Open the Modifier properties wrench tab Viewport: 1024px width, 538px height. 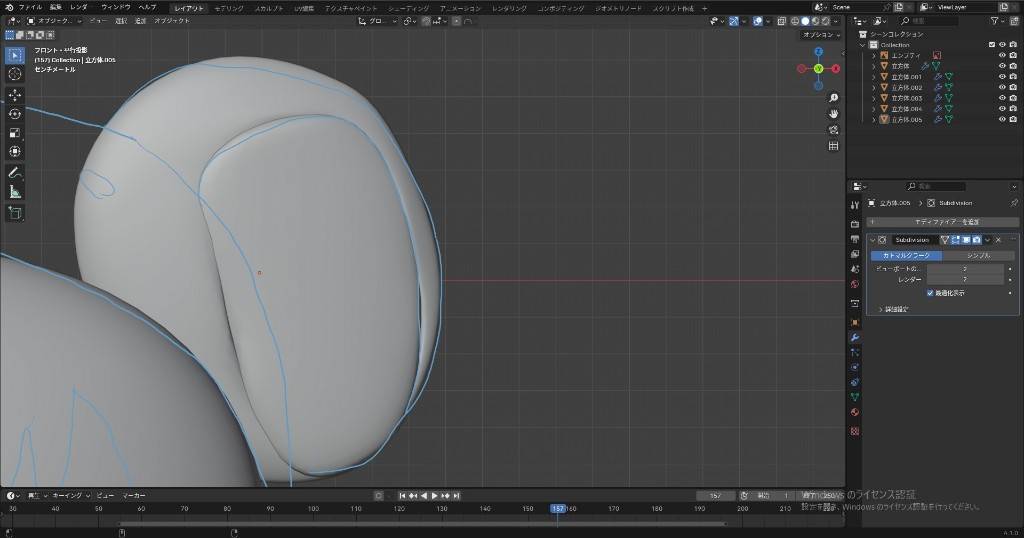pos(855,337)
